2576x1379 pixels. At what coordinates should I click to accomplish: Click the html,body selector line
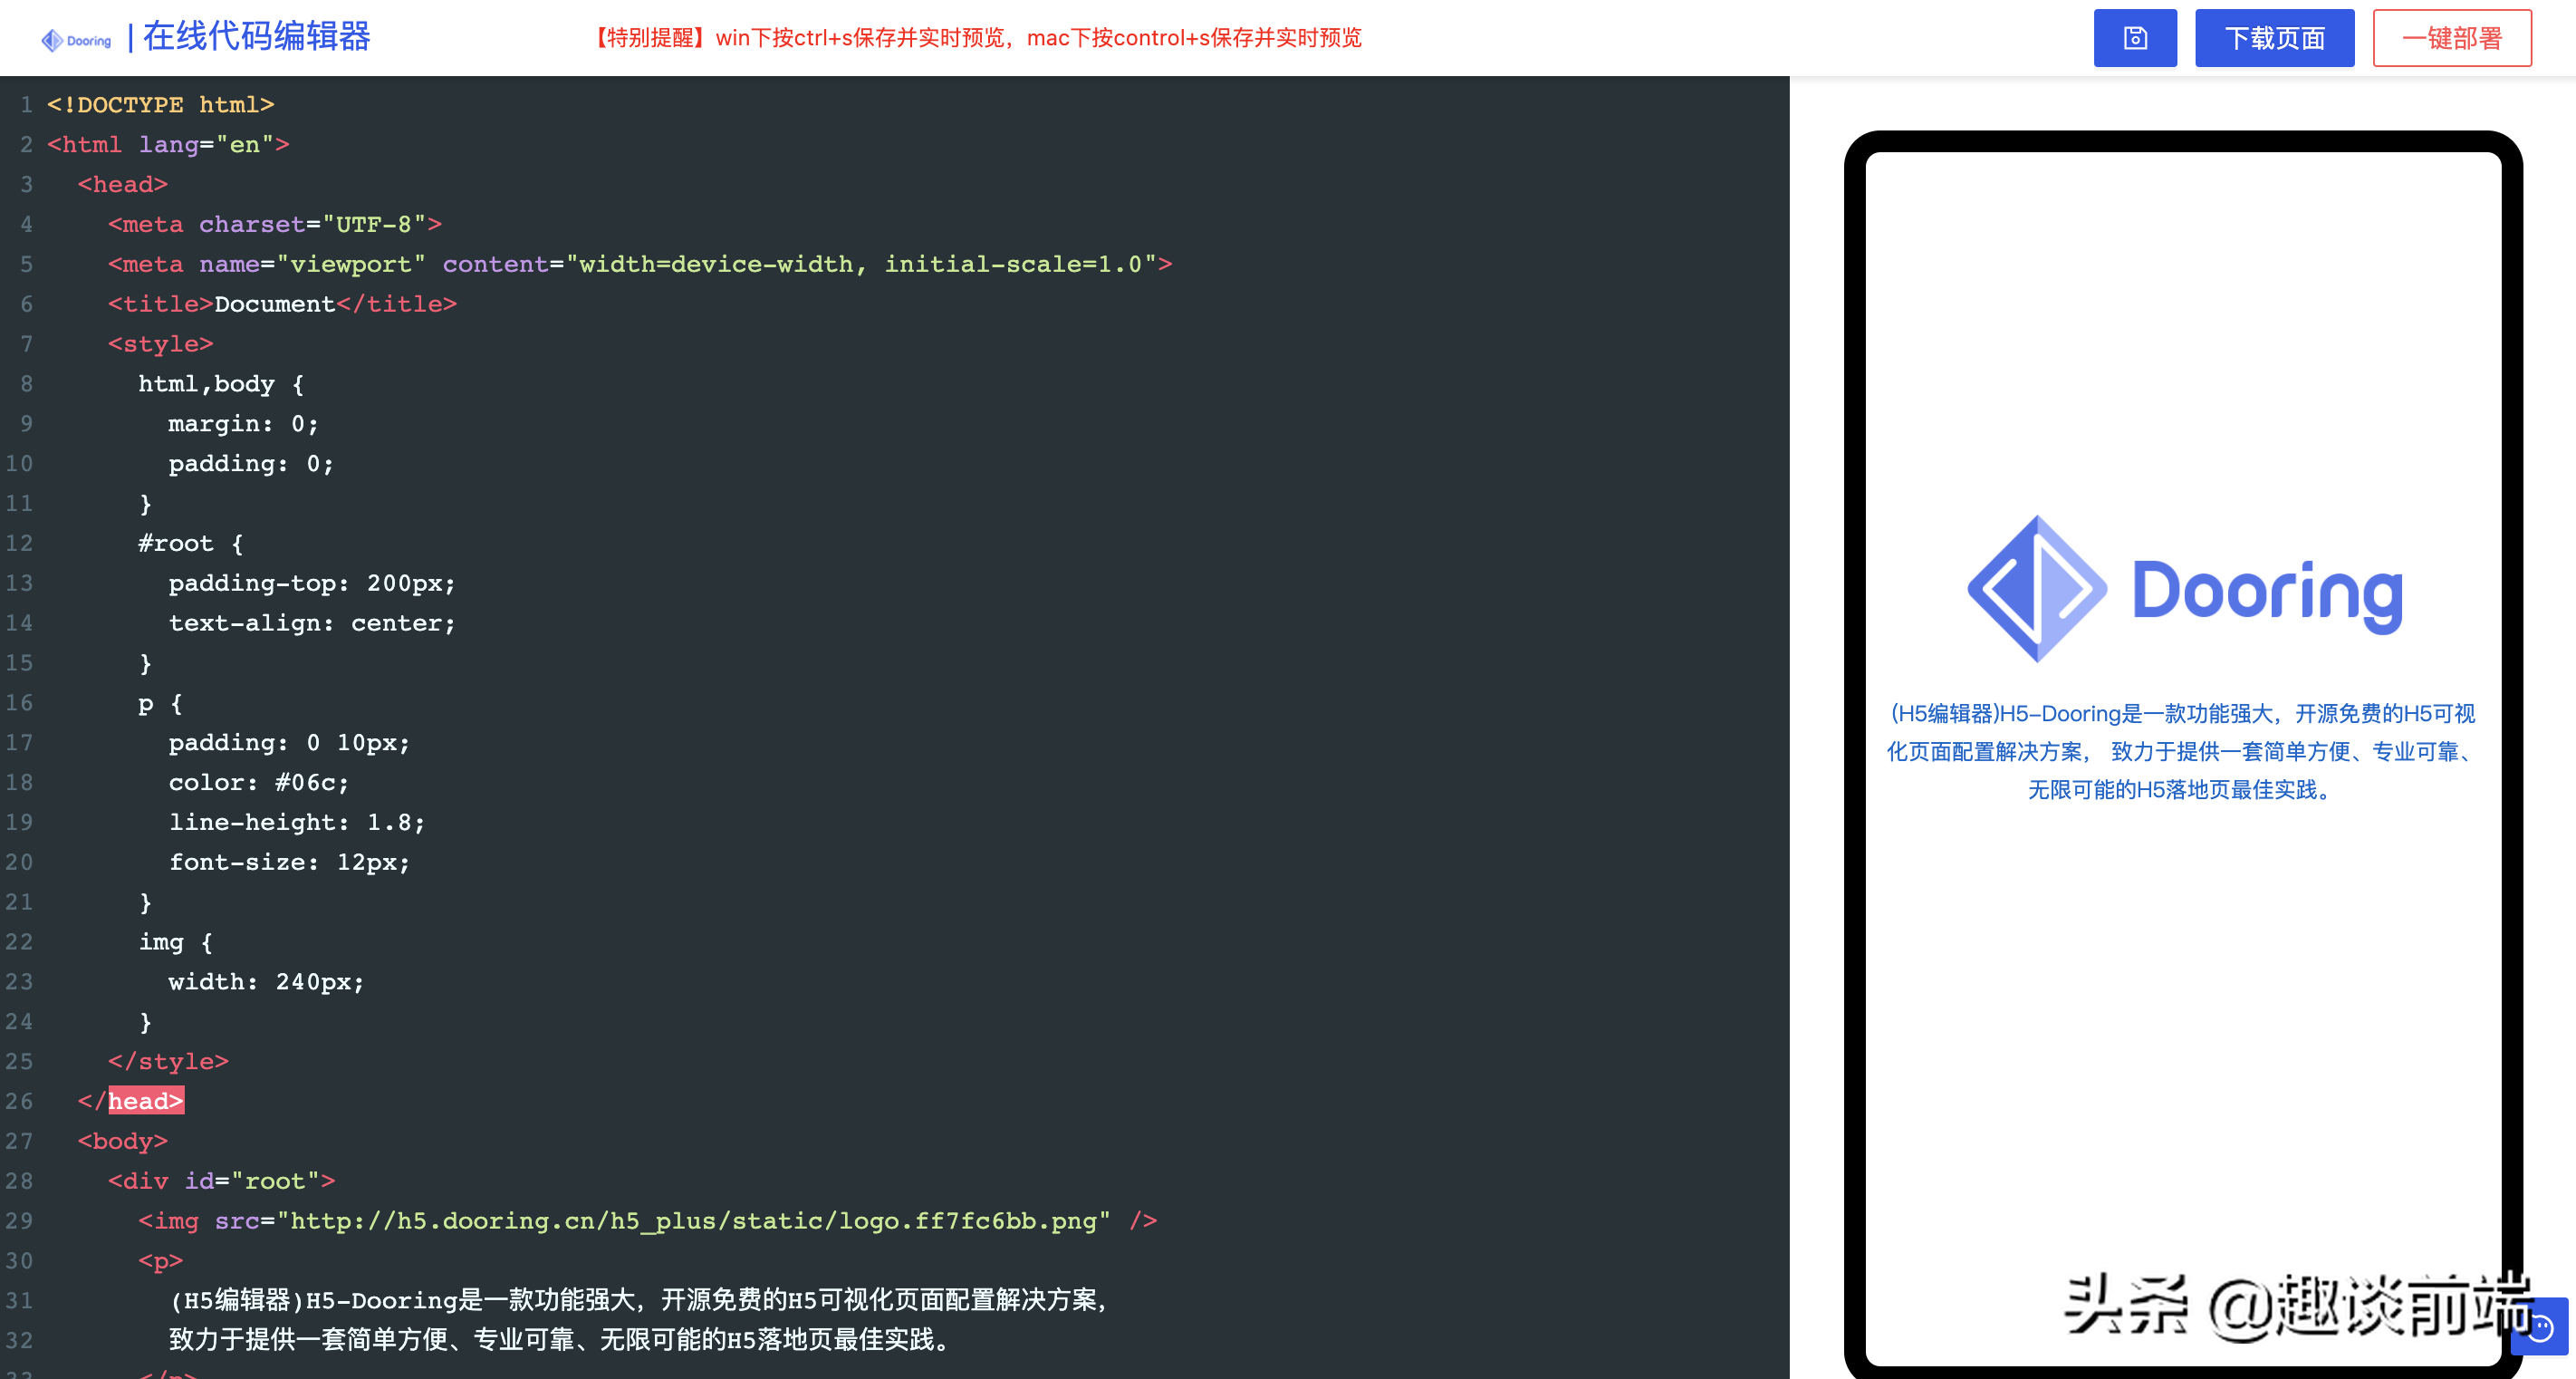[x=221, y=384]
